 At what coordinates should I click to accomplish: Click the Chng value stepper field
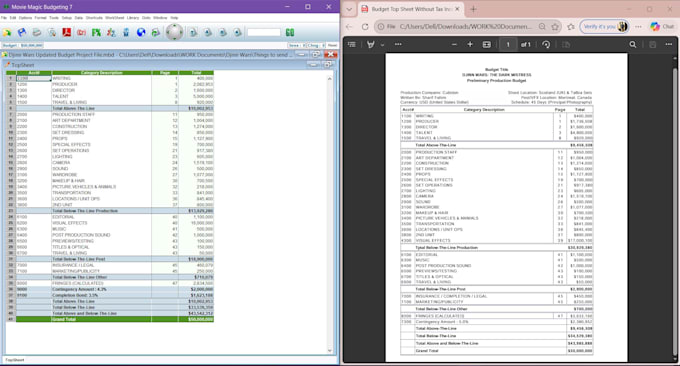click(315, 45)
